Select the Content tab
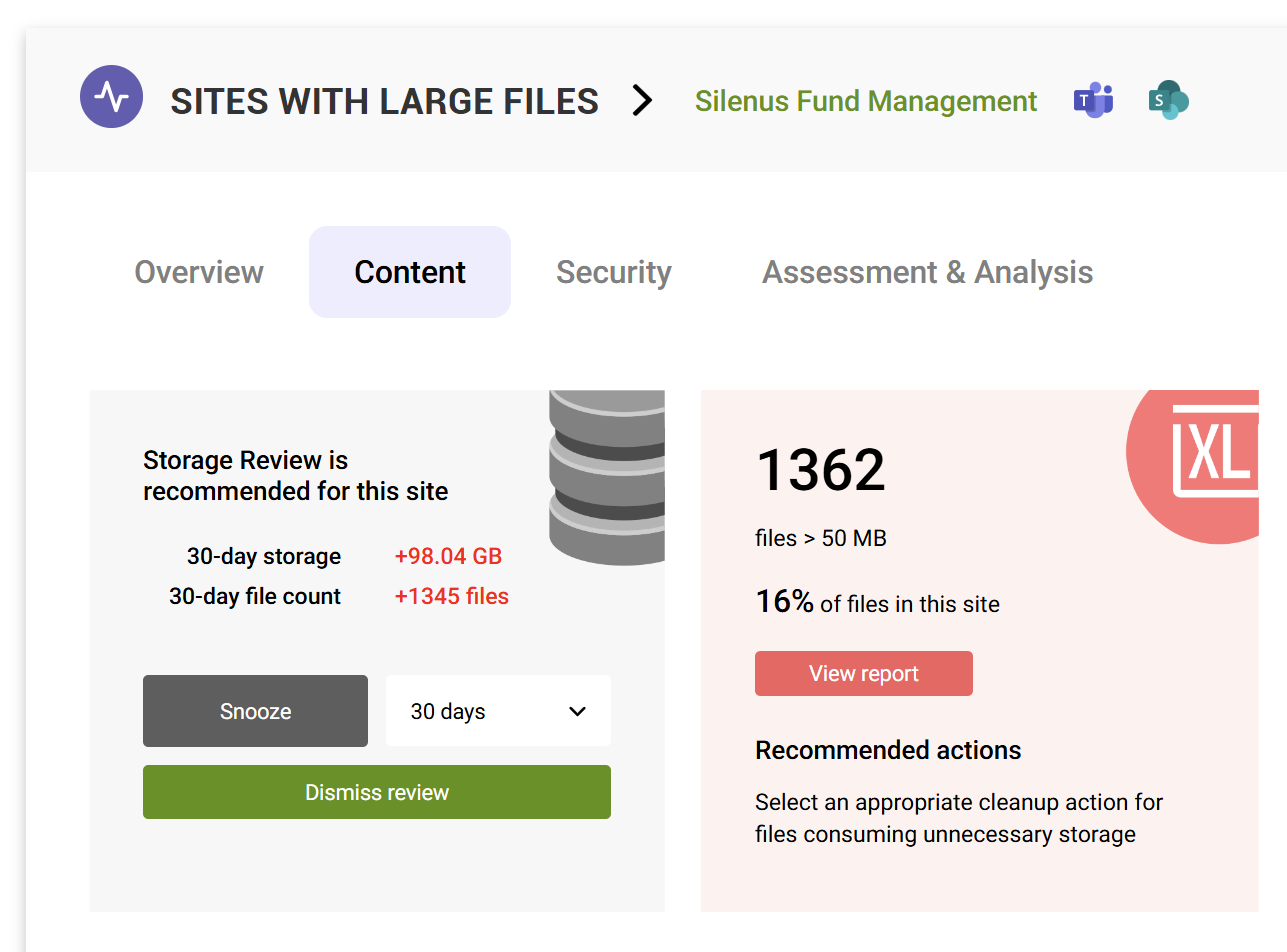 410,272
